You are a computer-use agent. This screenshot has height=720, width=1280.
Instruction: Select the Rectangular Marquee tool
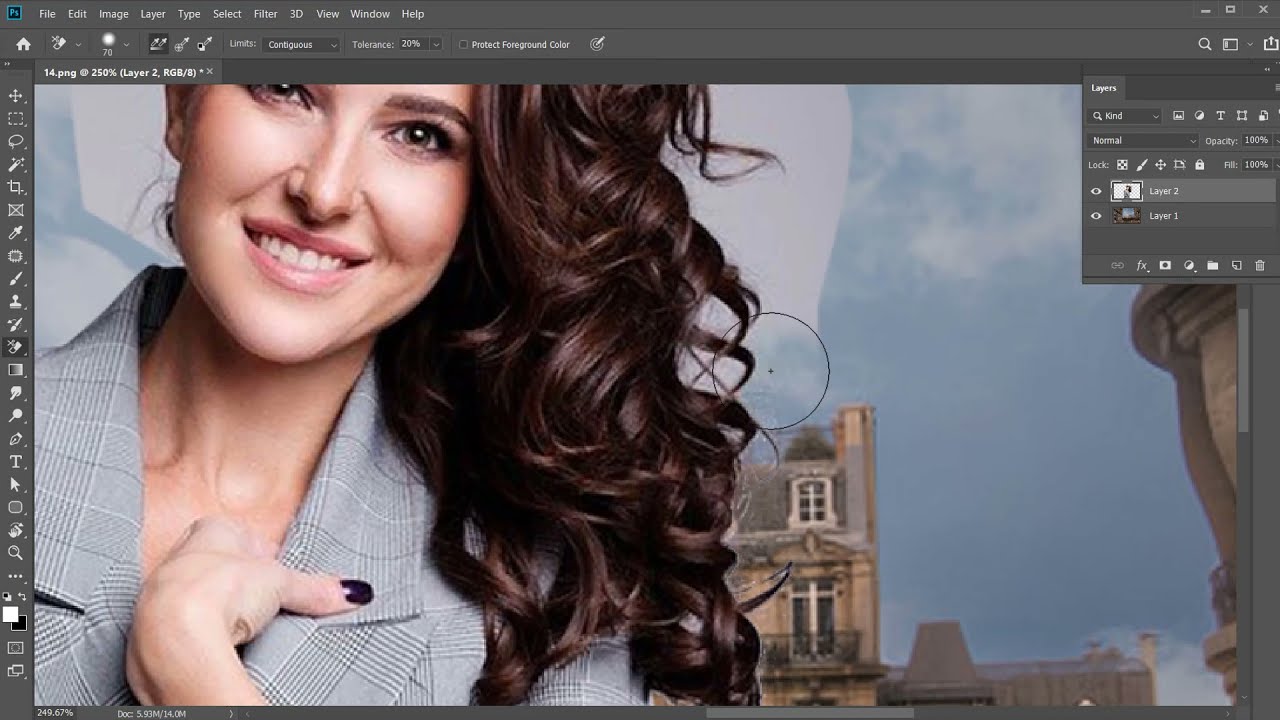click(16, 119)
